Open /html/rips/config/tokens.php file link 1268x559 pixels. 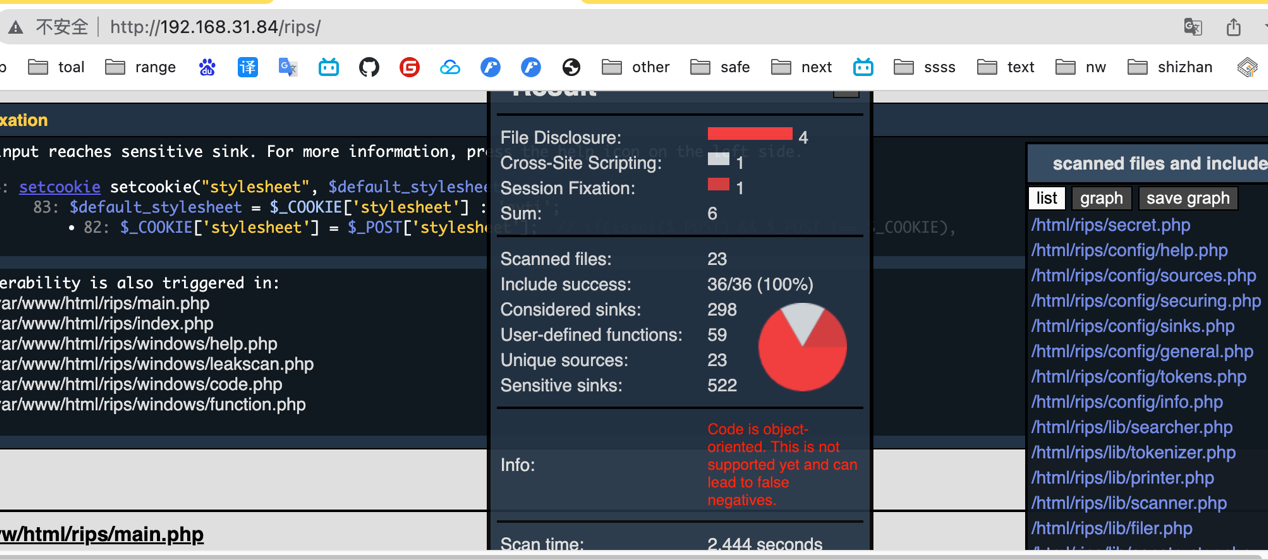1139,376
